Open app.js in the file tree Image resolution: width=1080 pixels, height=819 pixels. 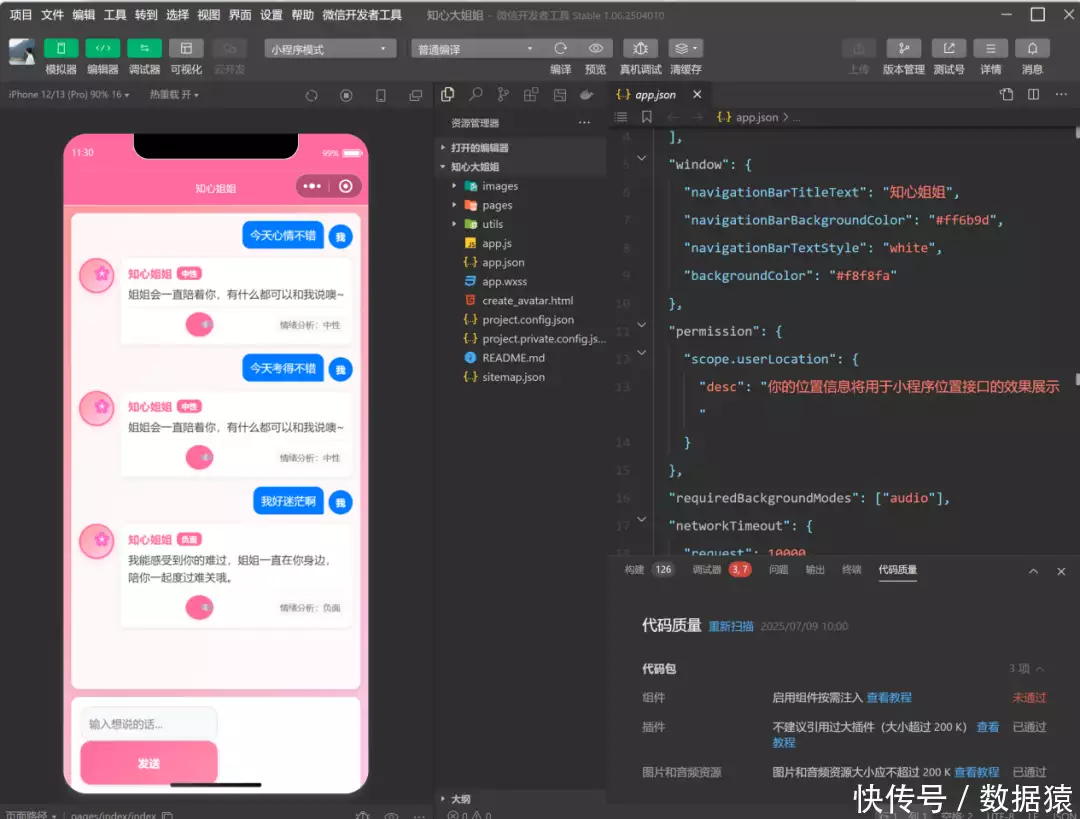tap(497, 243)
